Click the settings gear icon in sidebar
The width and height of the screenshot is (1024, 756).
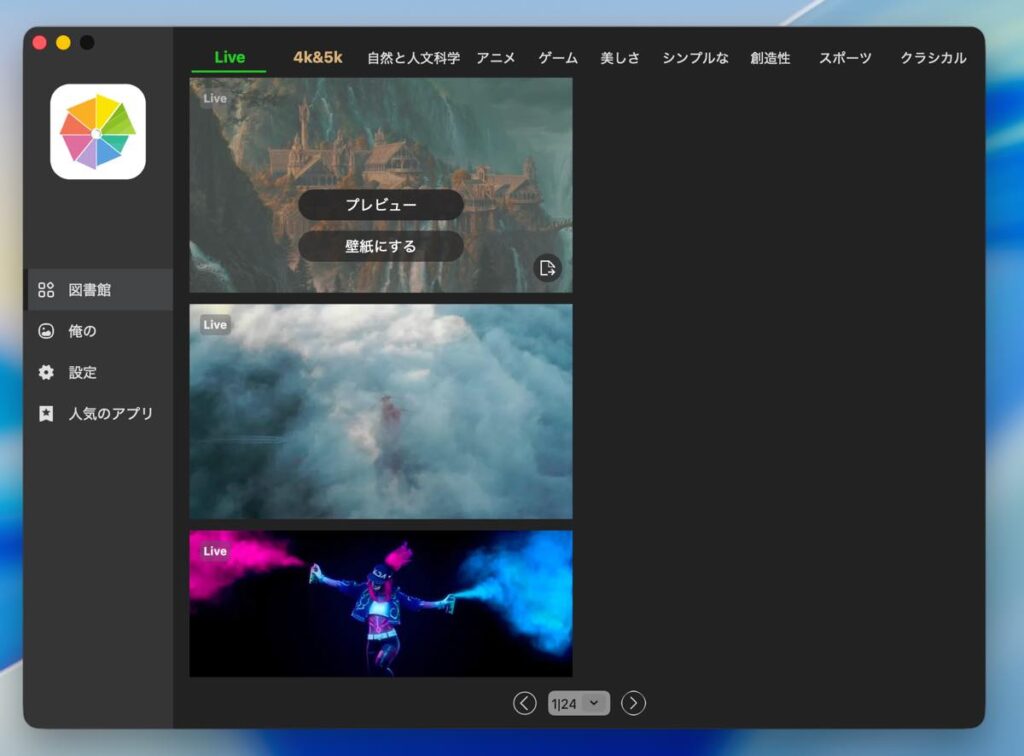pyautogui.click(x=46, y=372)
